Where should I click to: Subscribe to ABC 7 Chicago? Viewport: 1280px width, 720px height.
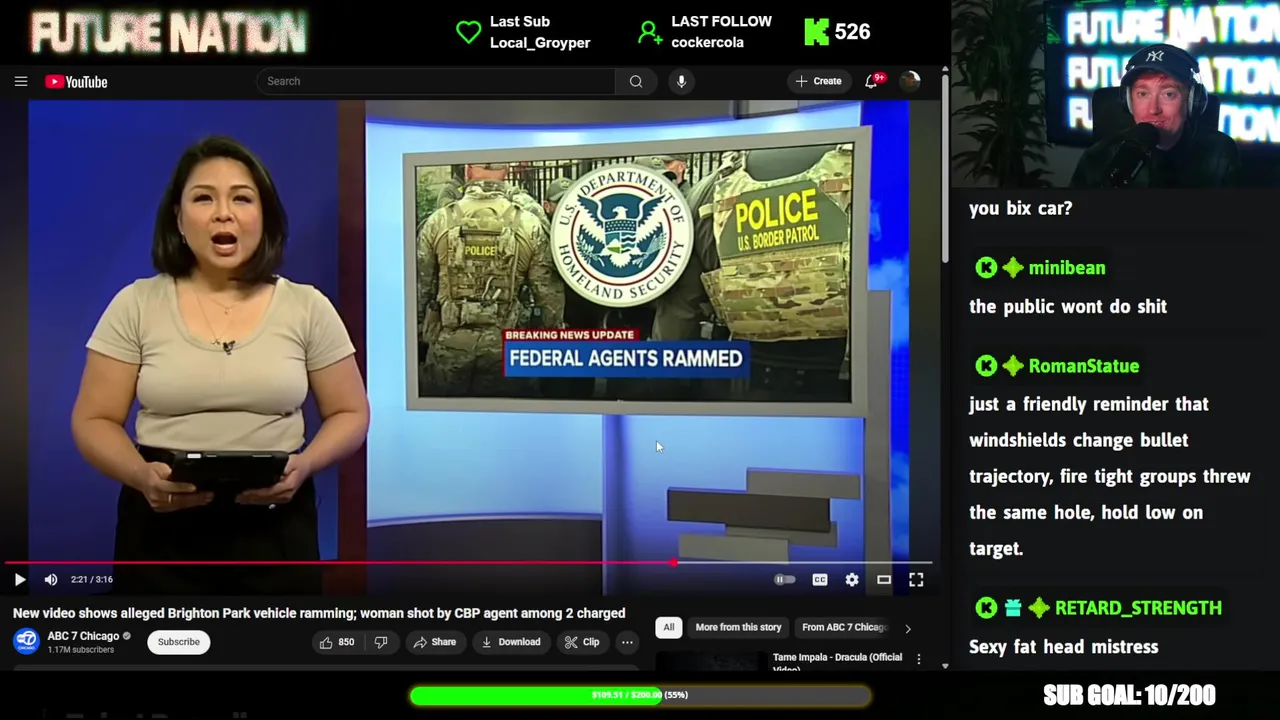[x=179, y=642]
